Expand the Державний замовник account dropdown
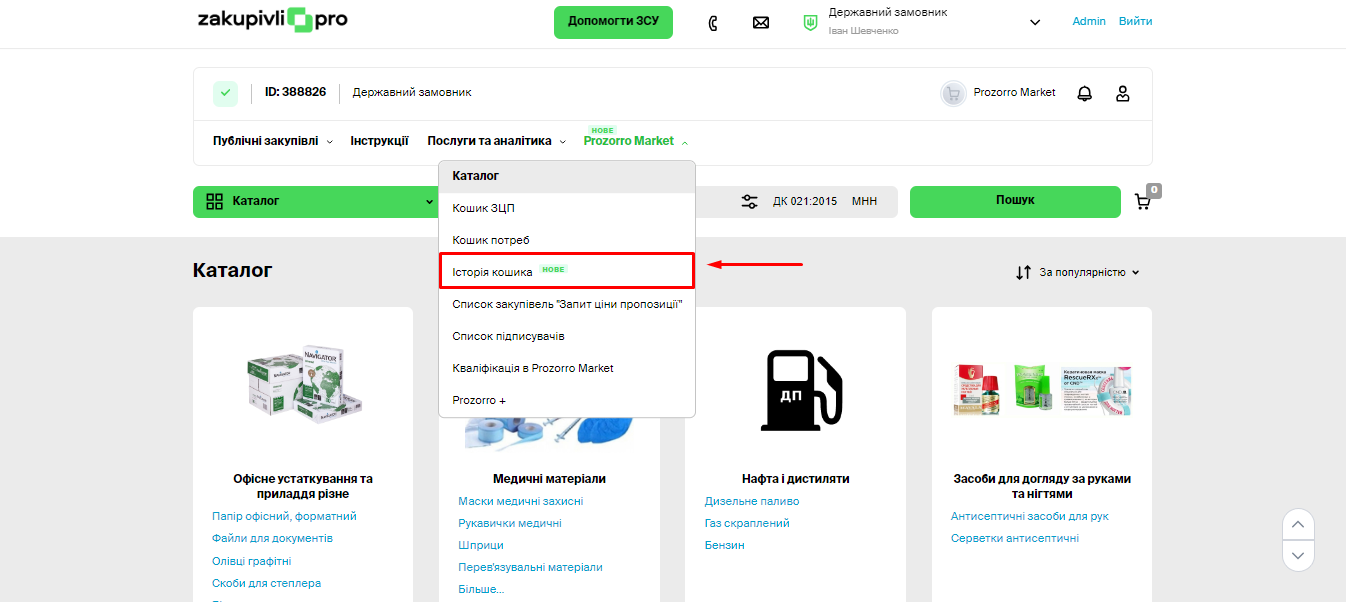Image resolution: width=1346 pixels, height=602 pixels. click(x=1034, y=22)
